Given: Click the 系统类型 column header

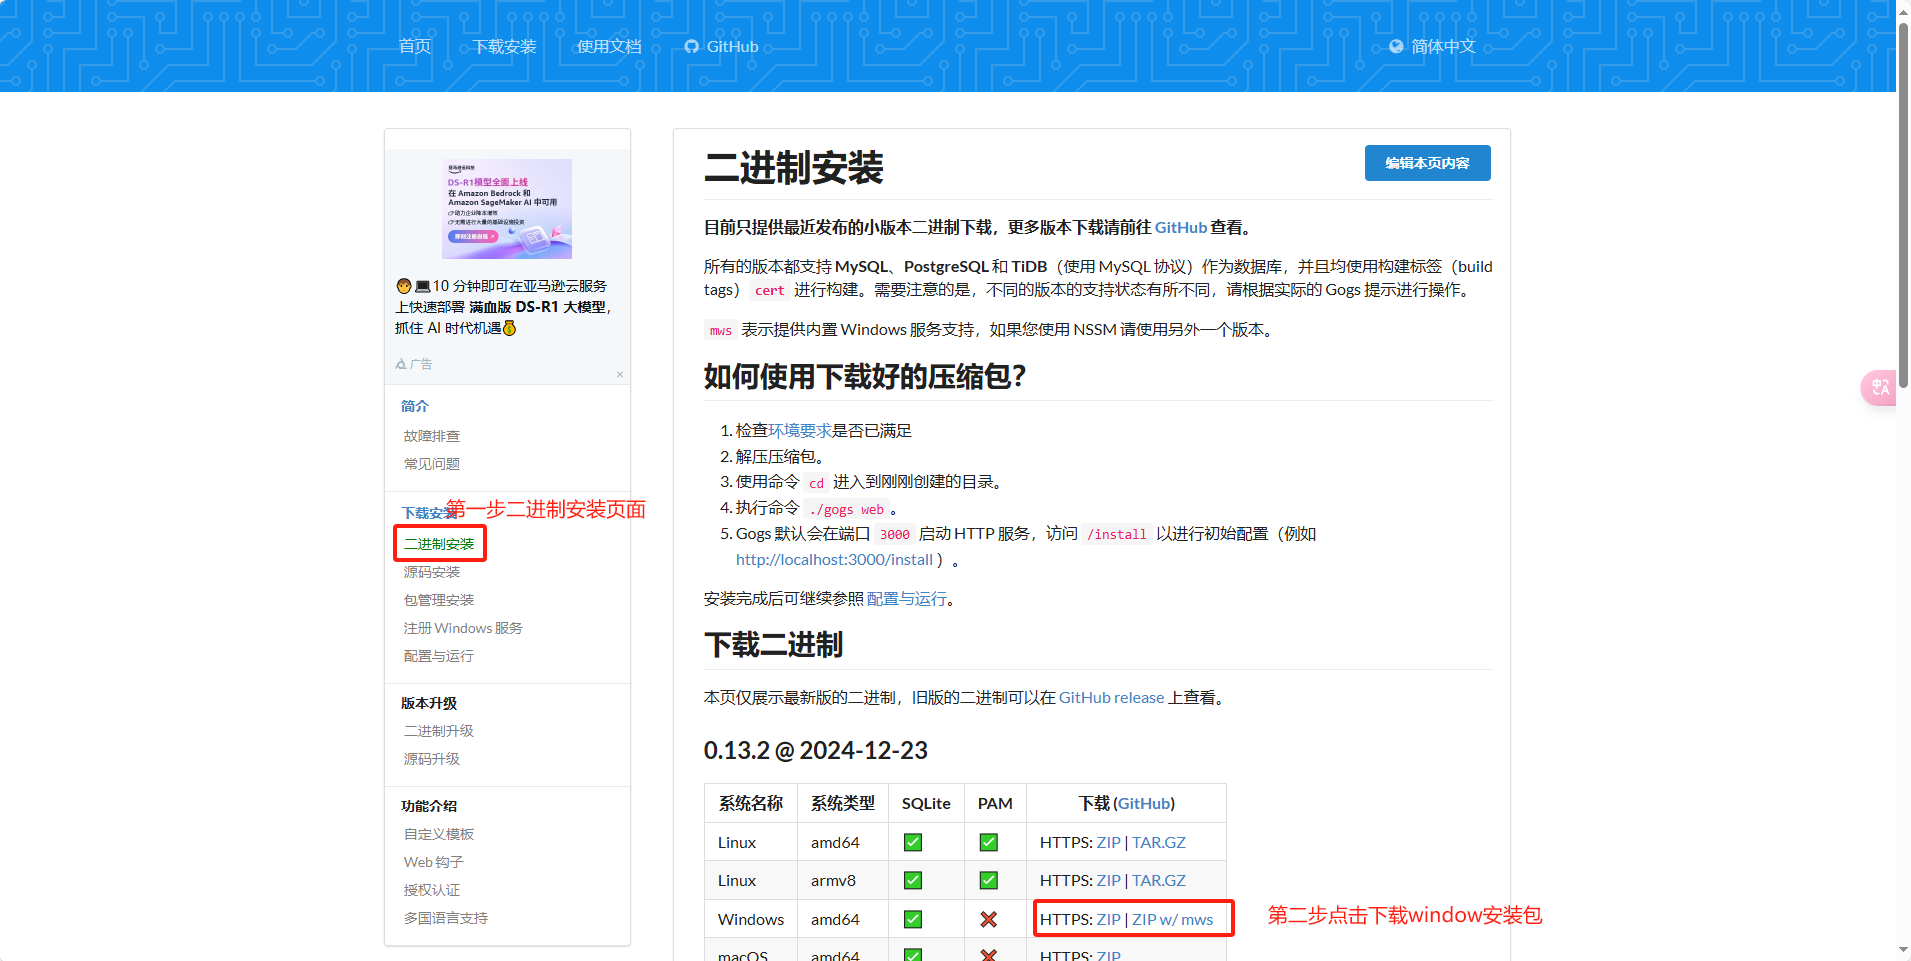Looking at the screenshot, I should (x=843, y=803).
